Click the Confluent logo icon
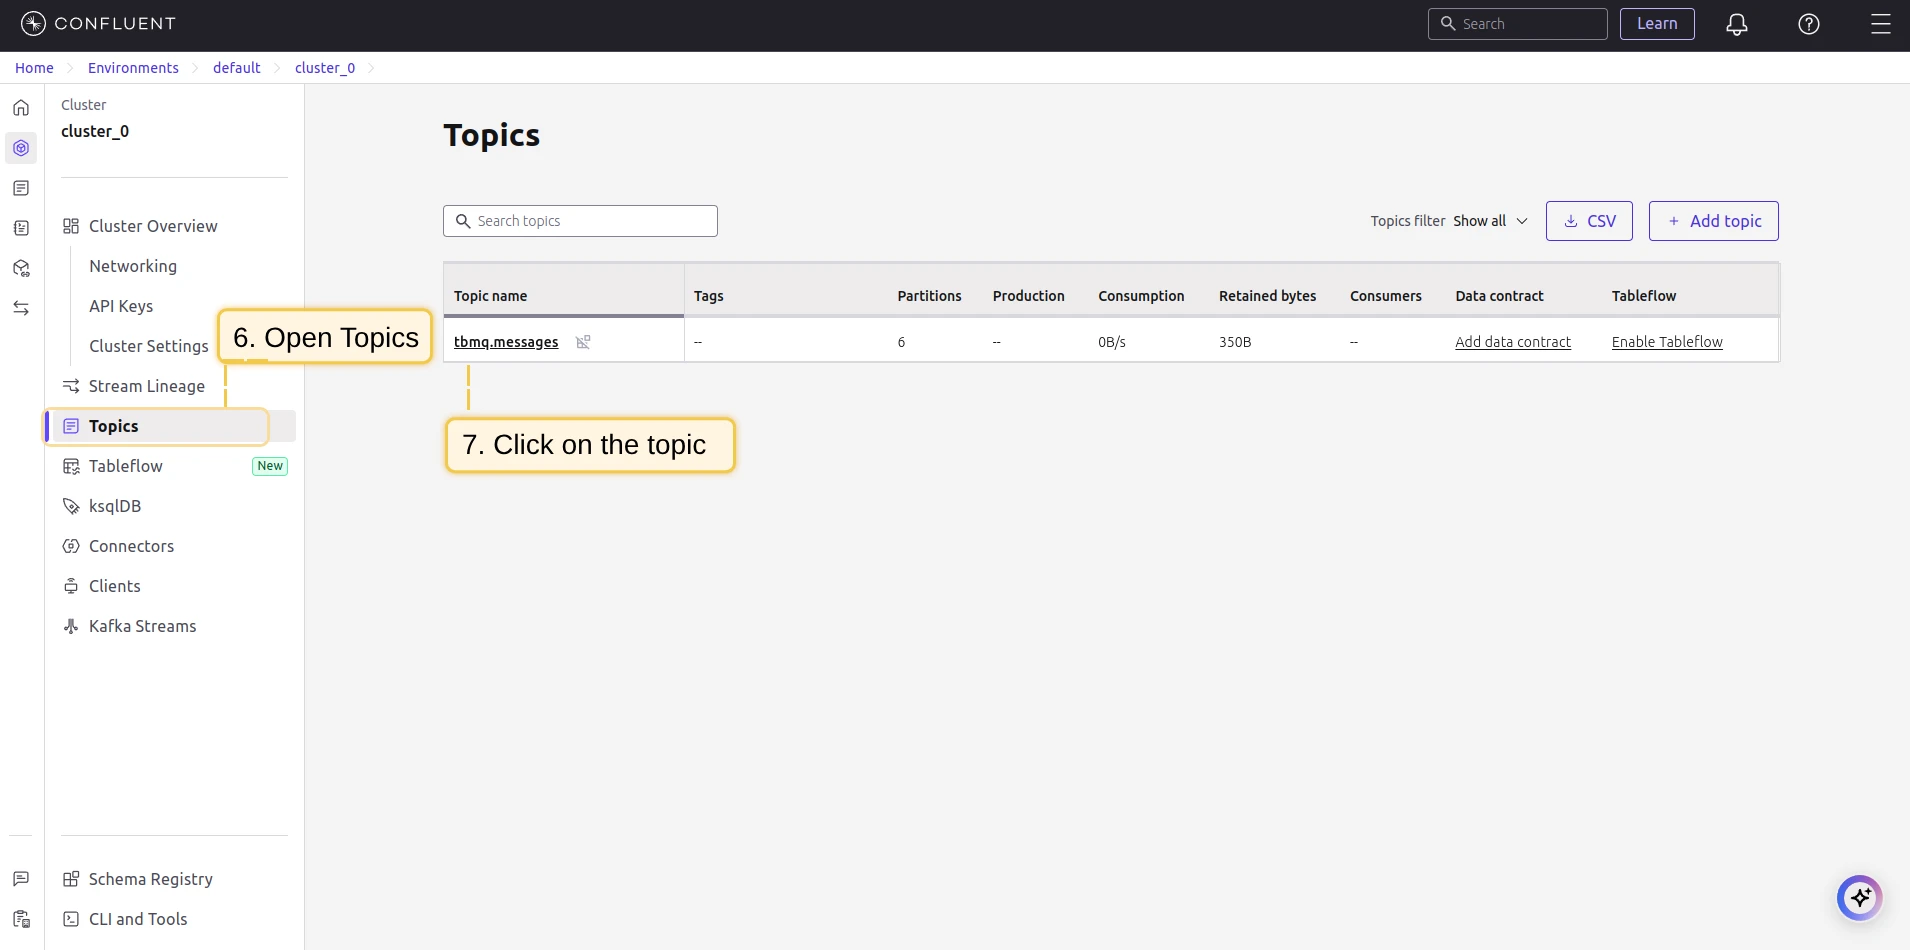 [x=33, y=24]
